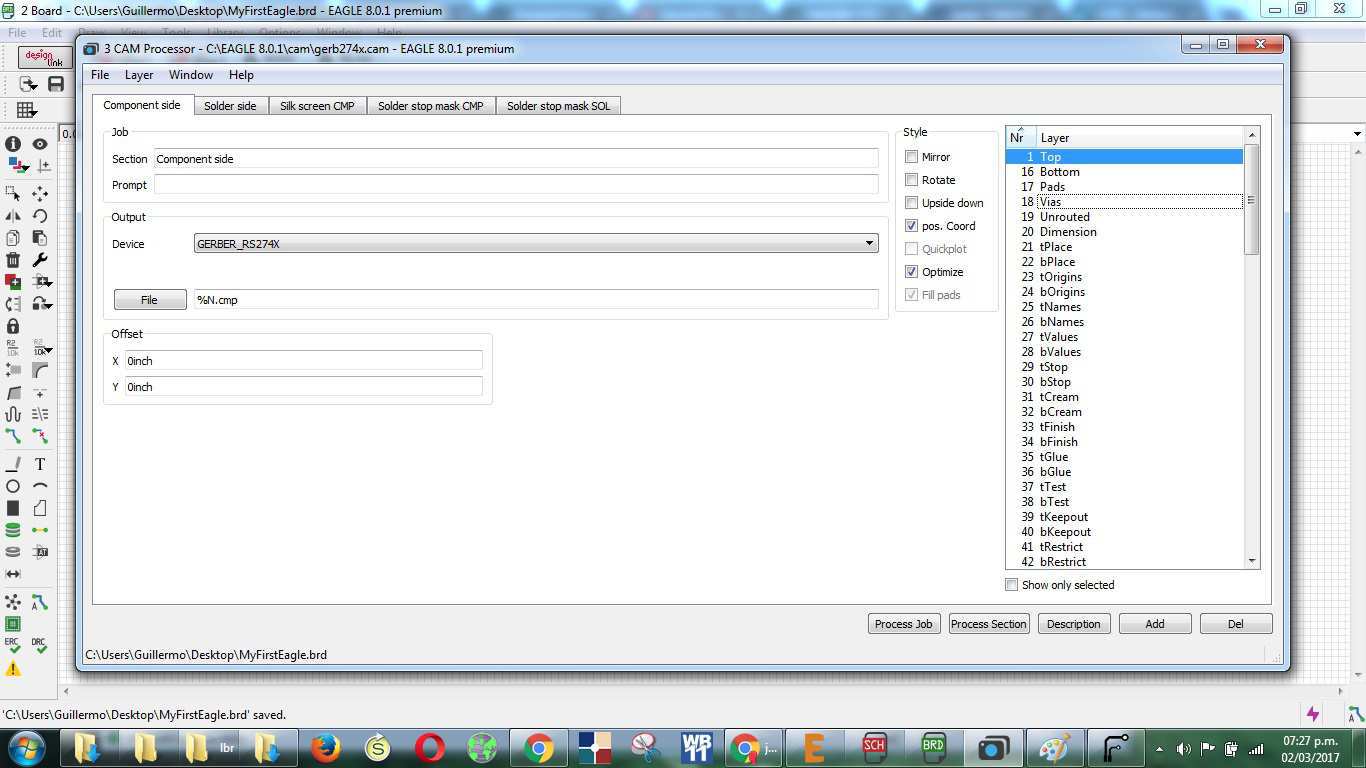Run the DRC check
Image resolution: width=1366 pixels, height=768 pixels.
(x=40, y=646)
